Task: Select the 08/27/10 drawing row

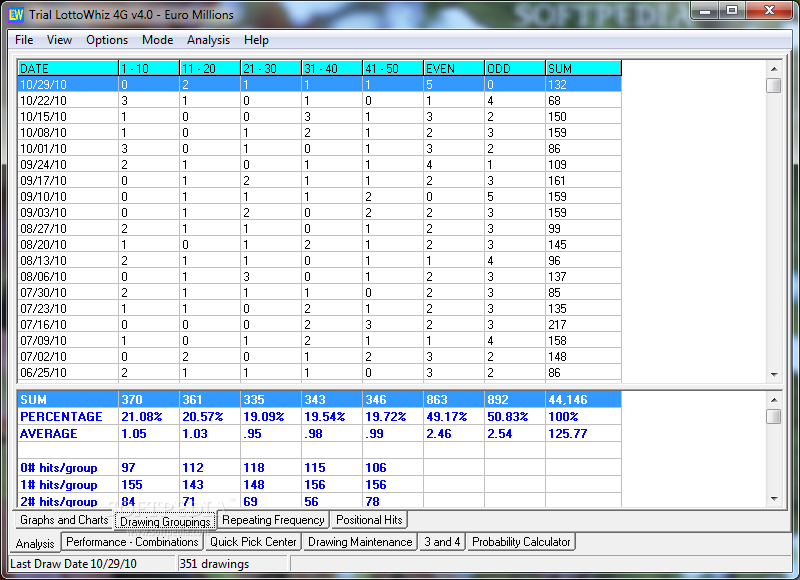Action: [x=319, y=229]
